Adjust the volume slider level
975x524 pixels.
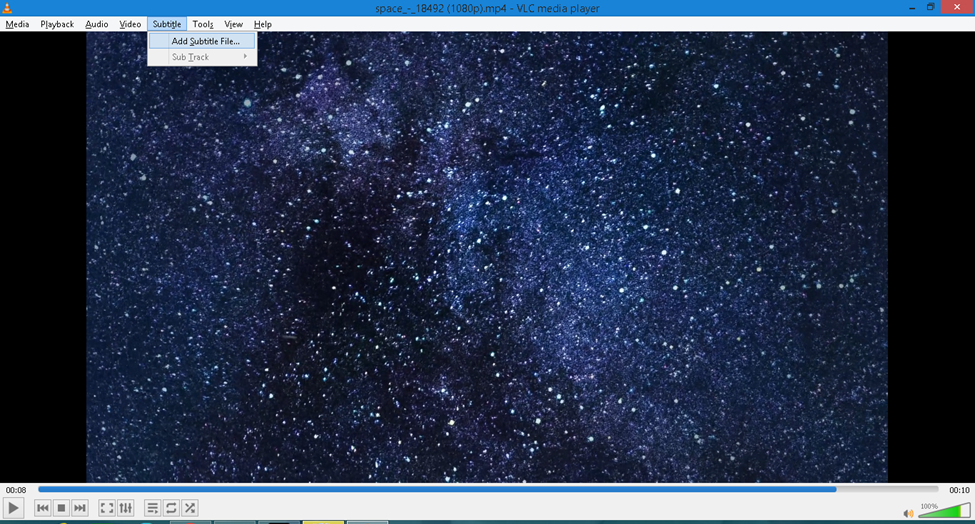[x=944, y=511]
